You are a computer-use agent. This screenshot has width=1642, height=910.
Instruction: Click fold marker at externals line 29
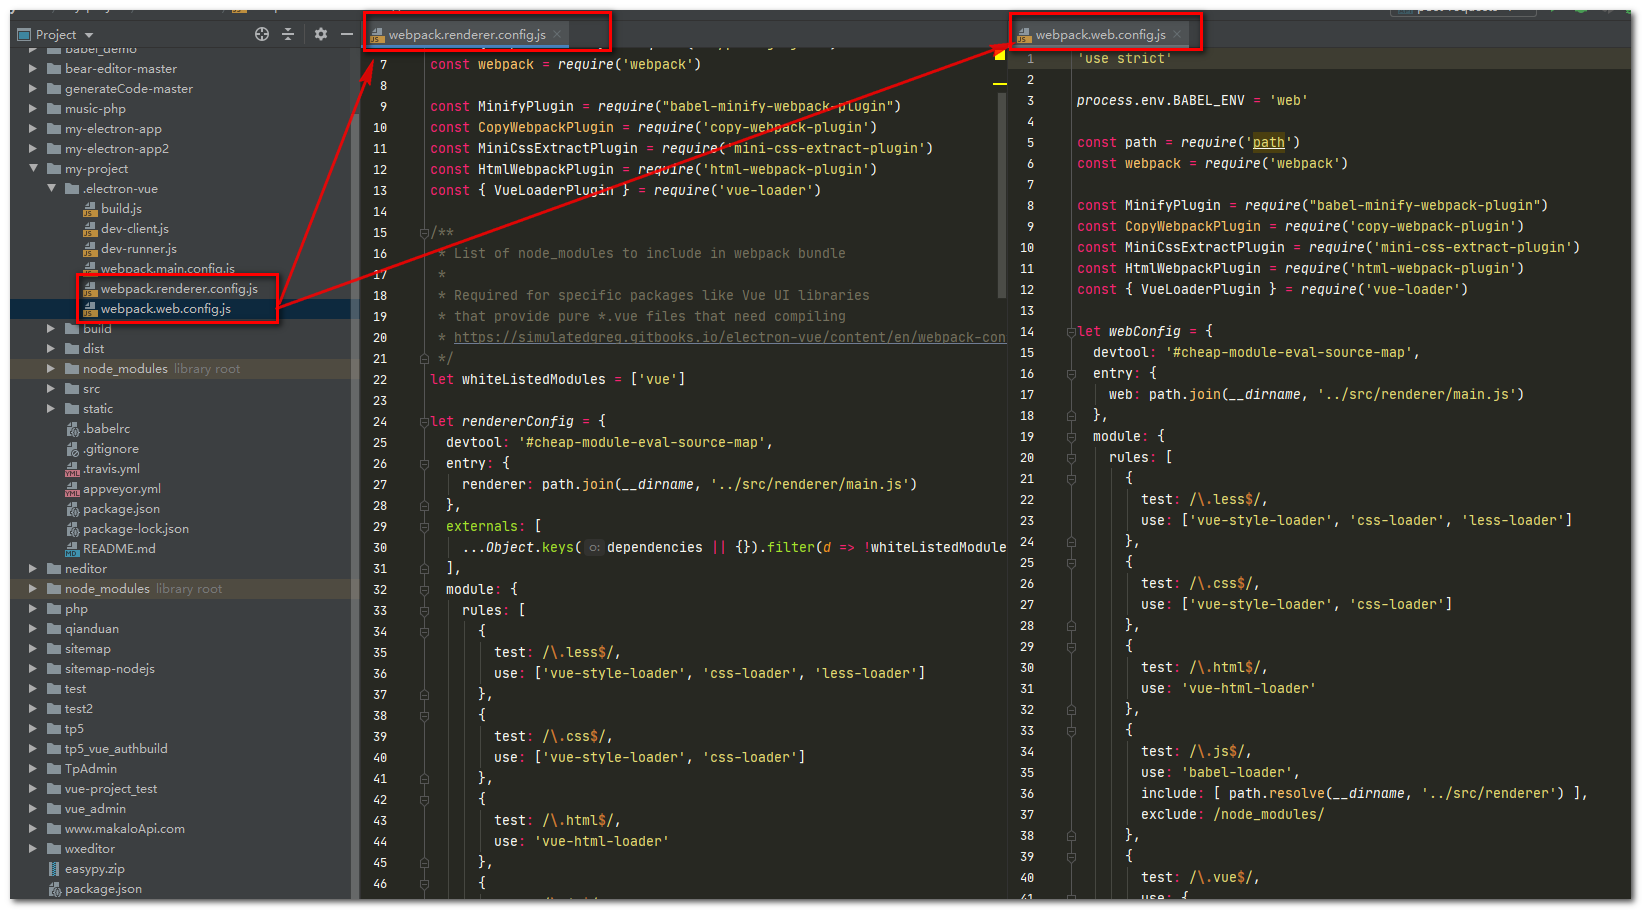tap(424, 527)
